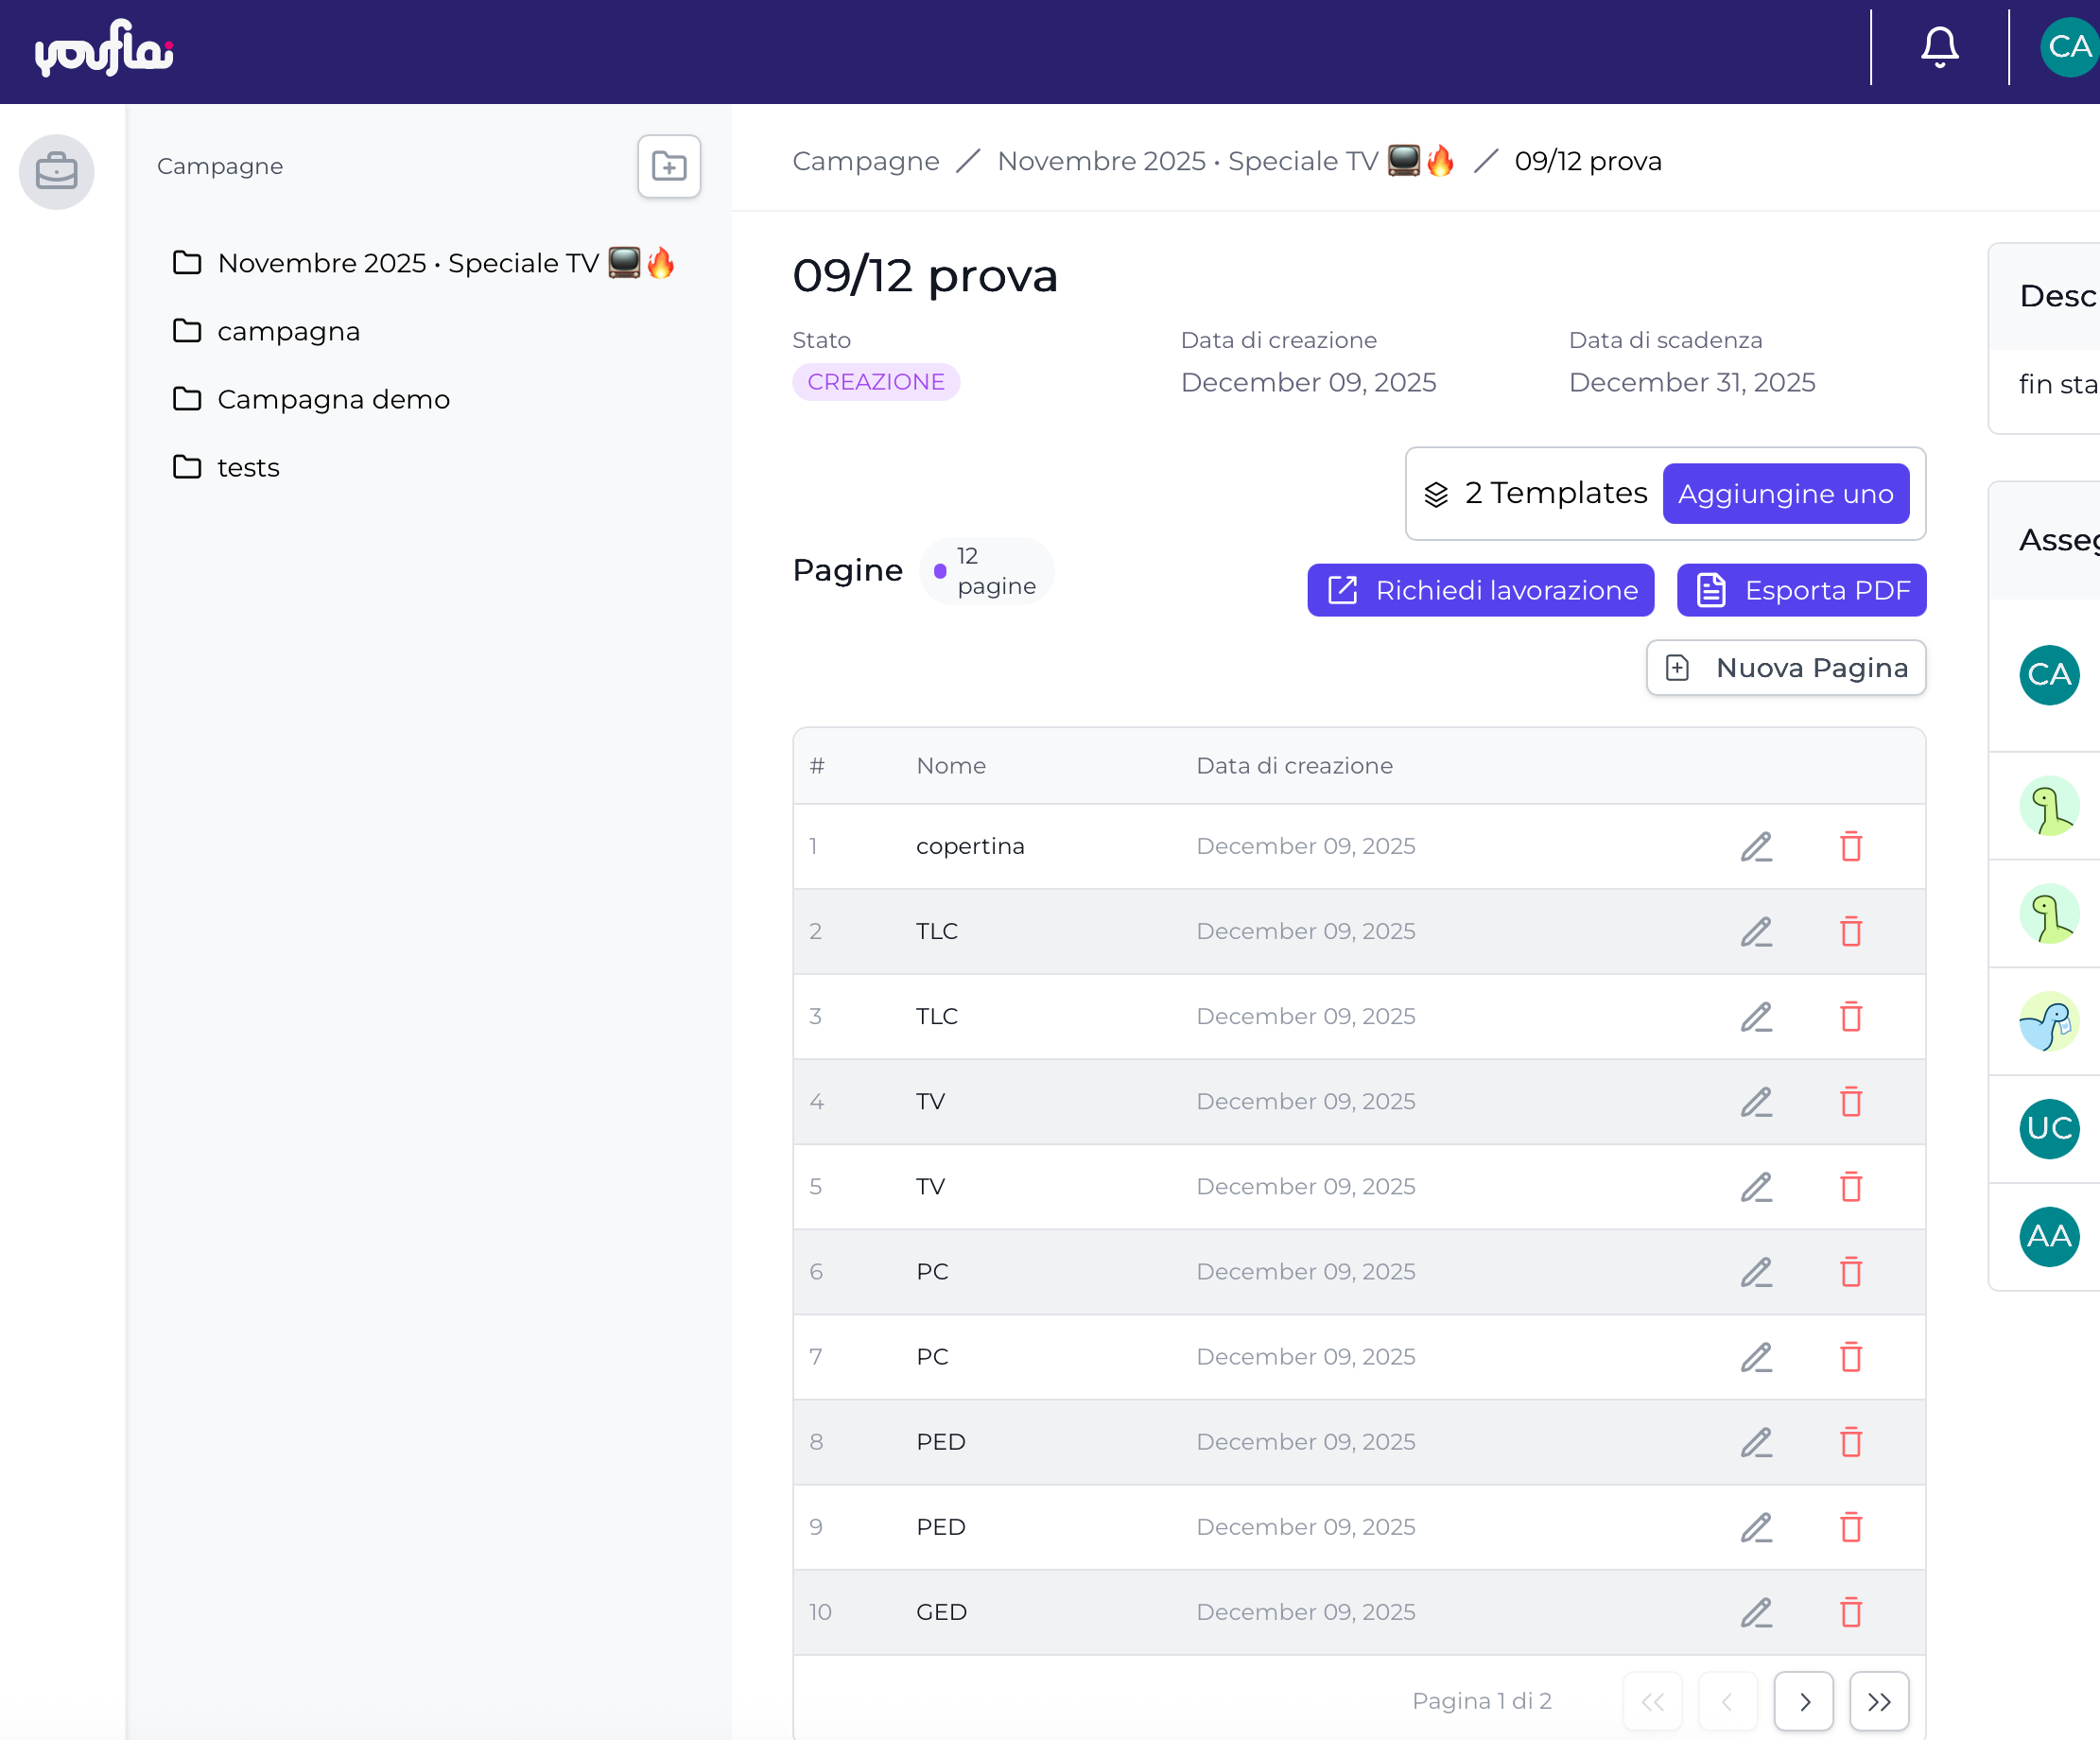Image resolution: width=2100 pixels, height=1740 pixels.
Task: Open the briefcase campaigns sidebar icon
Action: [57, 171]
